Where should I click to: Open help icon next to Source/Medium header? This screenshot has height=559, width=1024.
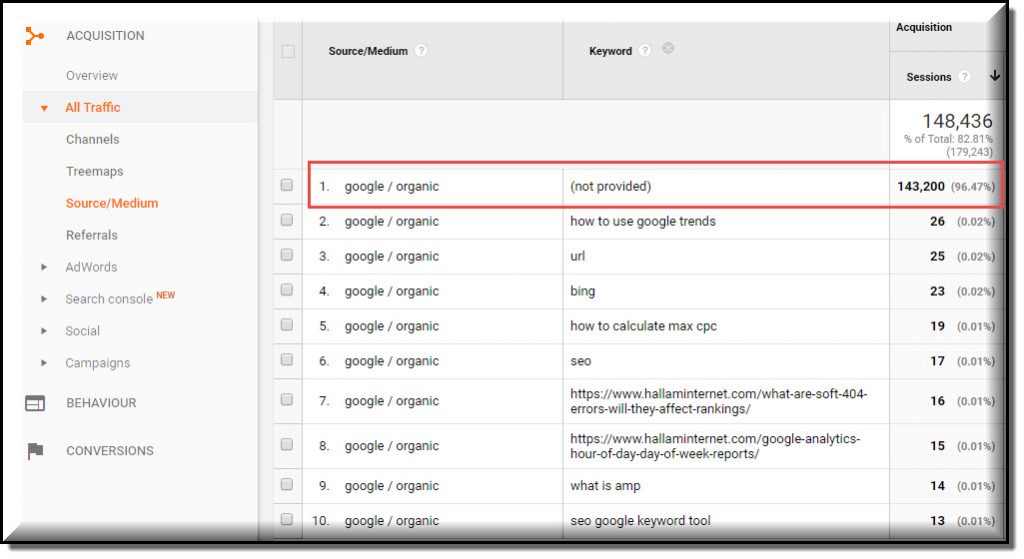(421, 50)
